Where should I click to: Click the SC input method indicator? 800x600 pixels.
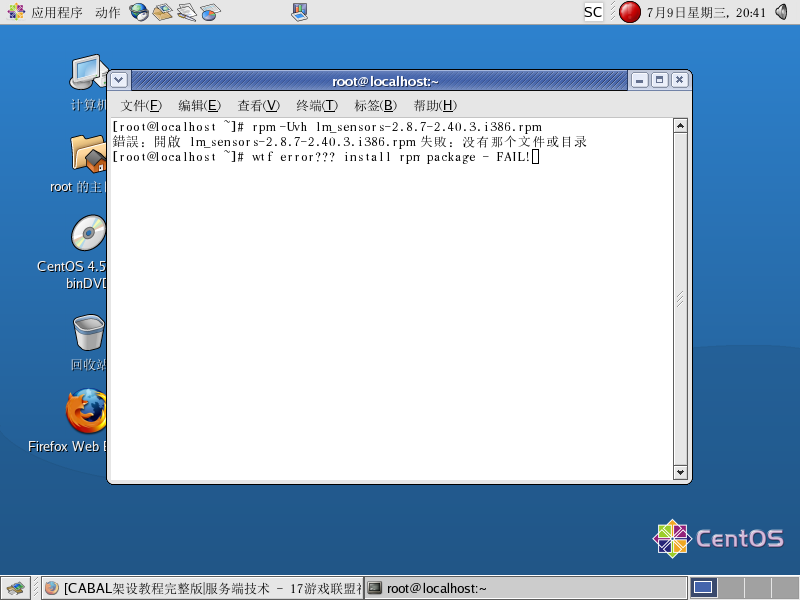(593, 12)
